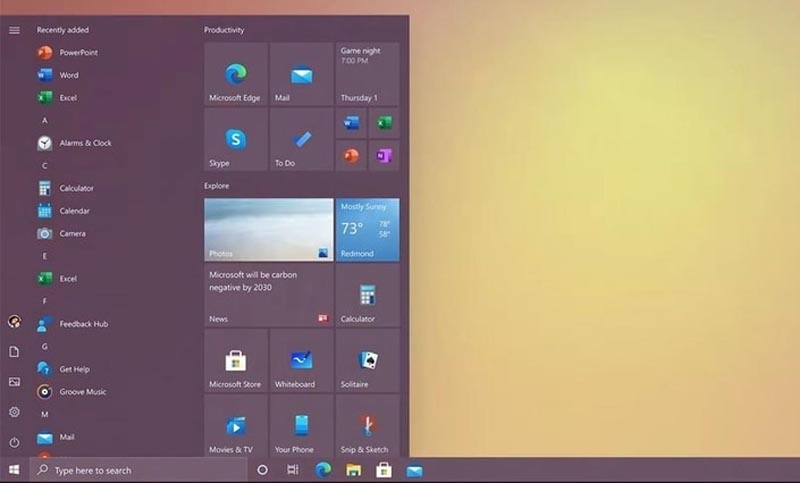Viewport: 800px width, 483px height.
Task: Open the To Do tile
Action: click(302, 139)
